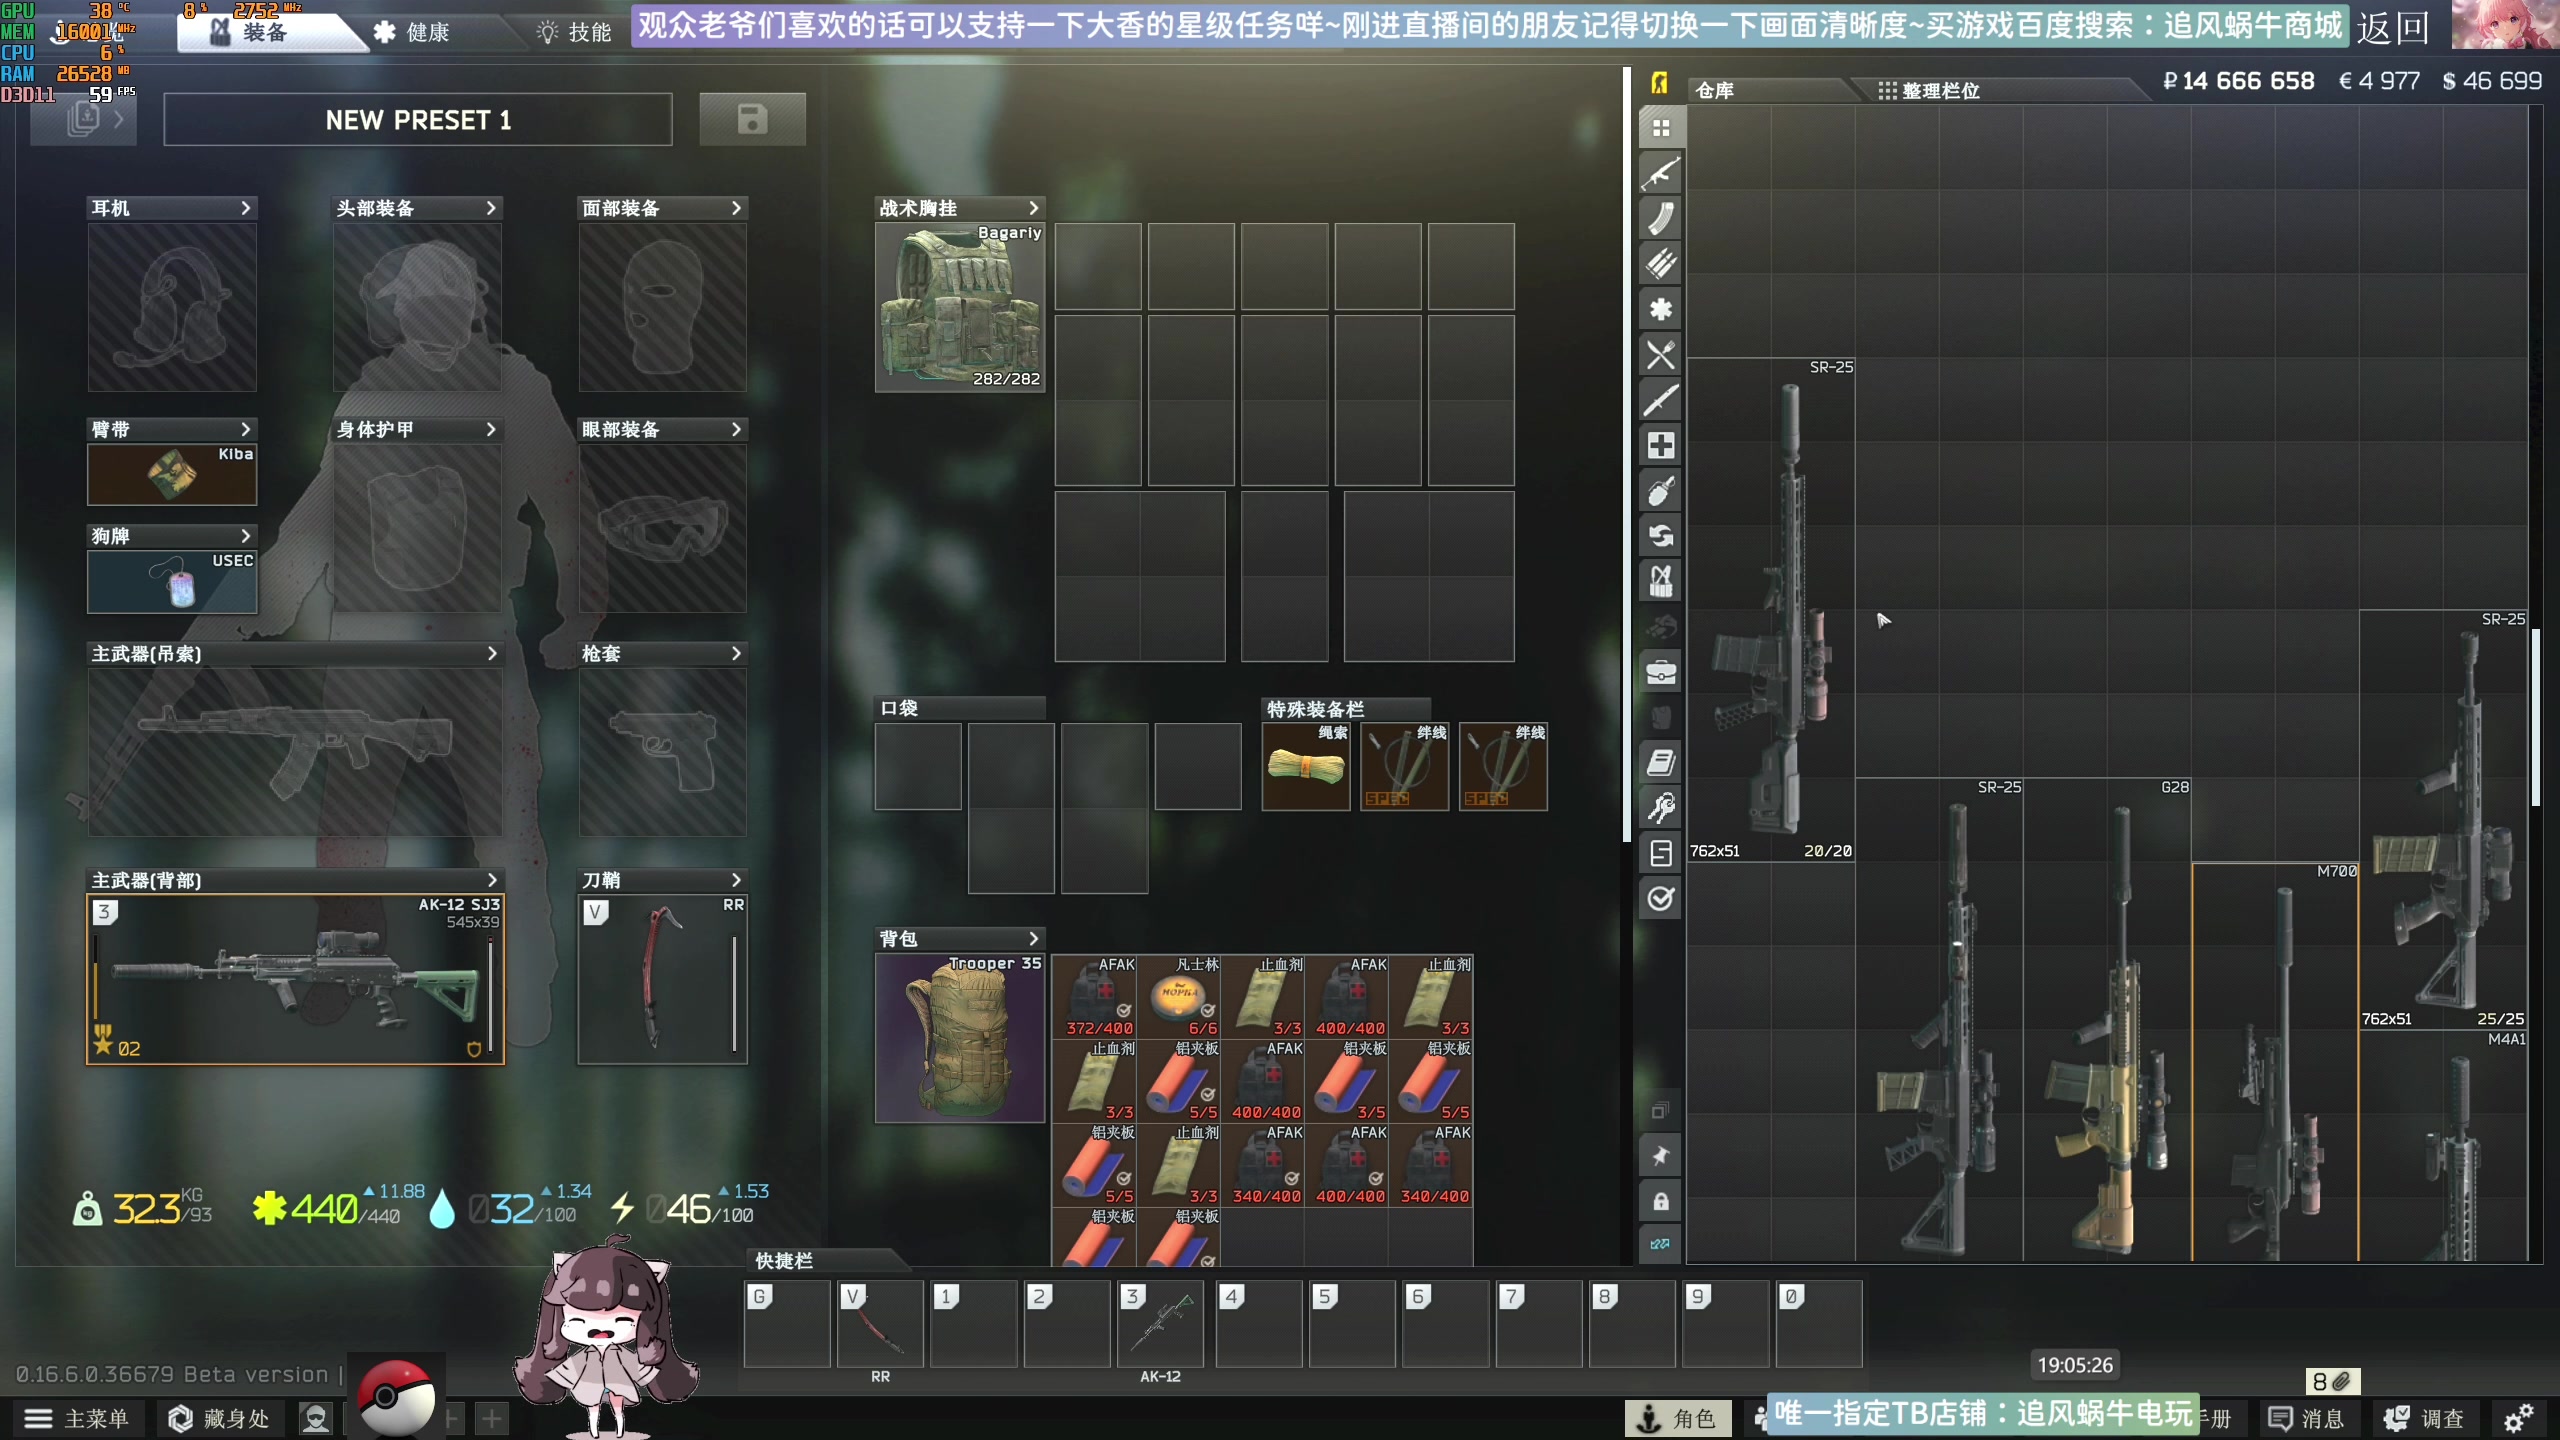This screenshot has height=1440, width=2560.
Task: Select the USEC dogtag item
Action: 172,582
